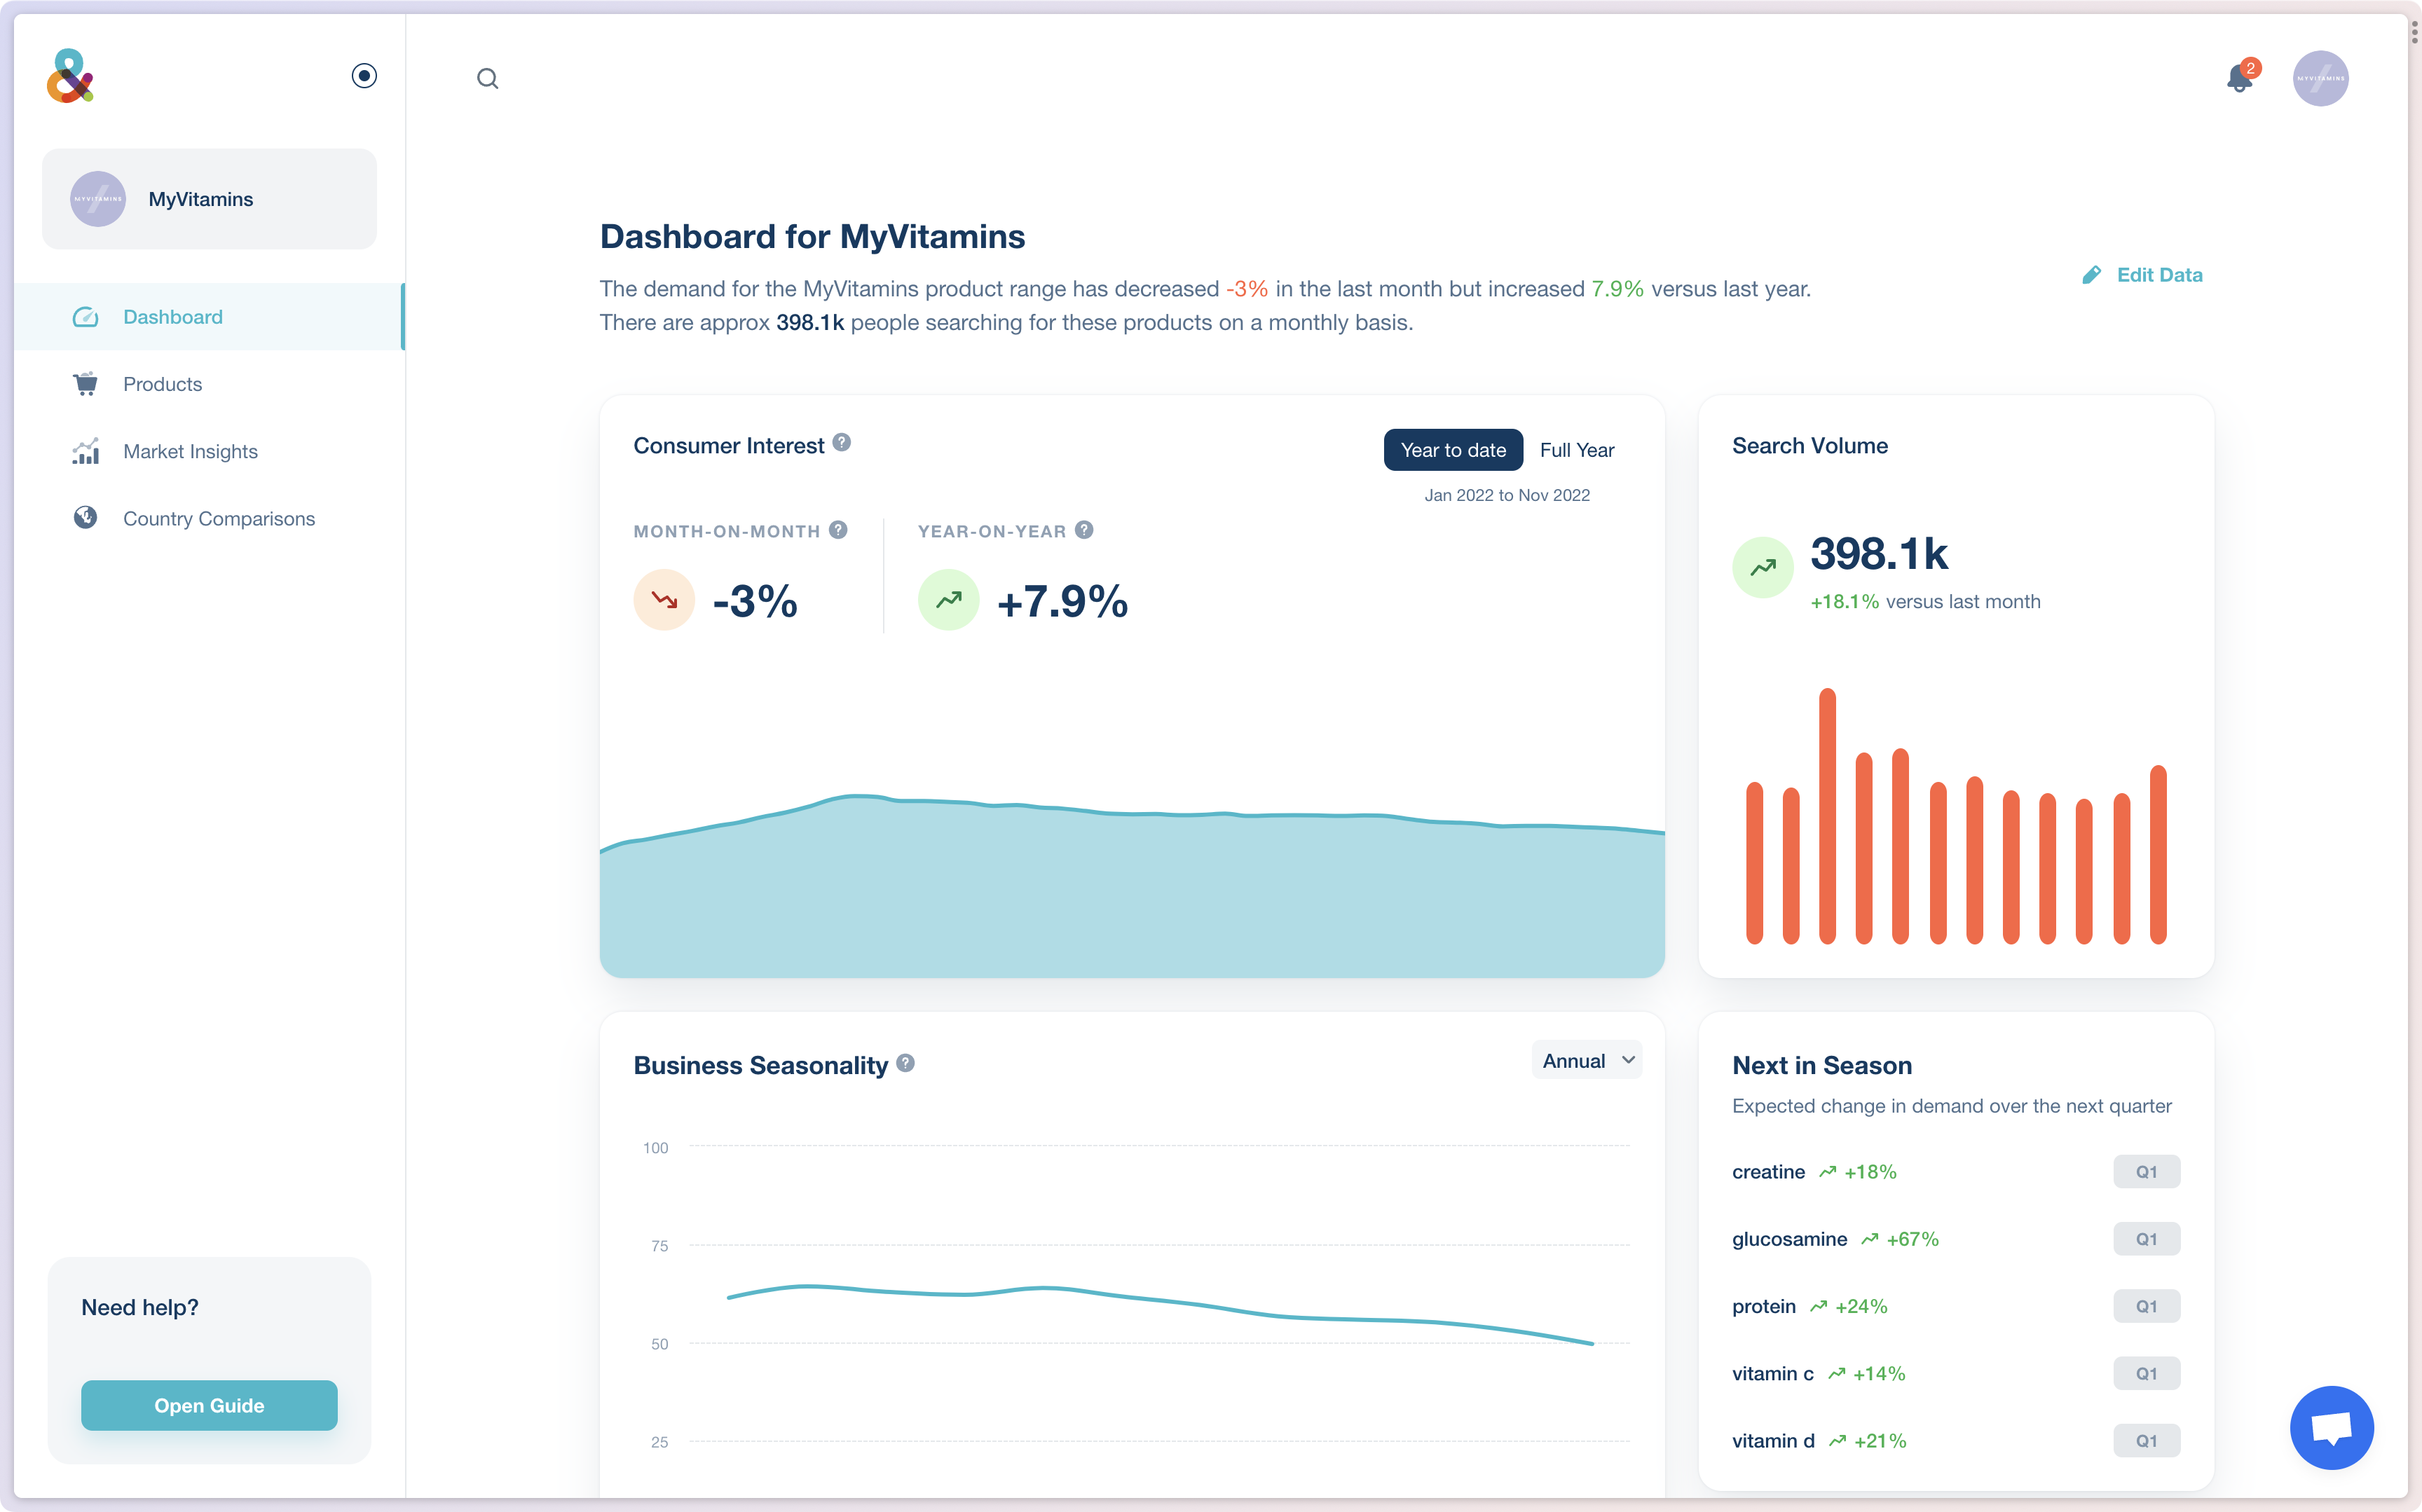This screenshot has height=1512, width=2422.
Task: Click the ampersand logo icon
Action: point(70,76)
